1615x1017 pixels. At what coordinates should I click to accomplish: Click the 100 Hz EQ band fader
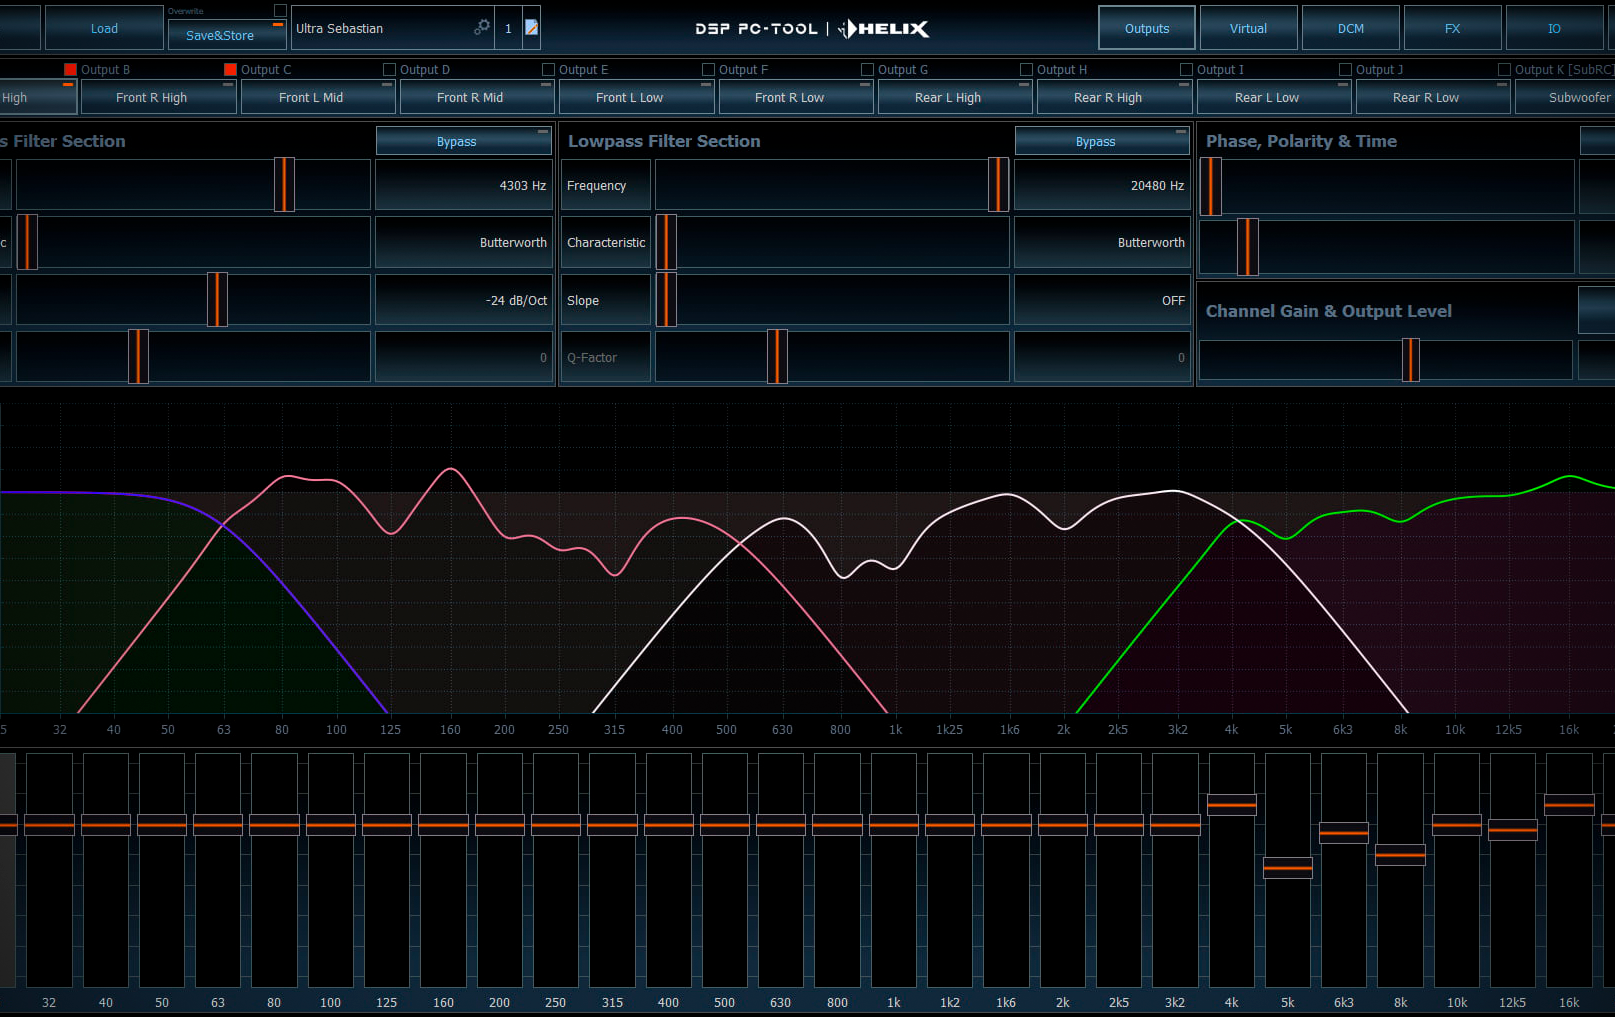(331, 825)
